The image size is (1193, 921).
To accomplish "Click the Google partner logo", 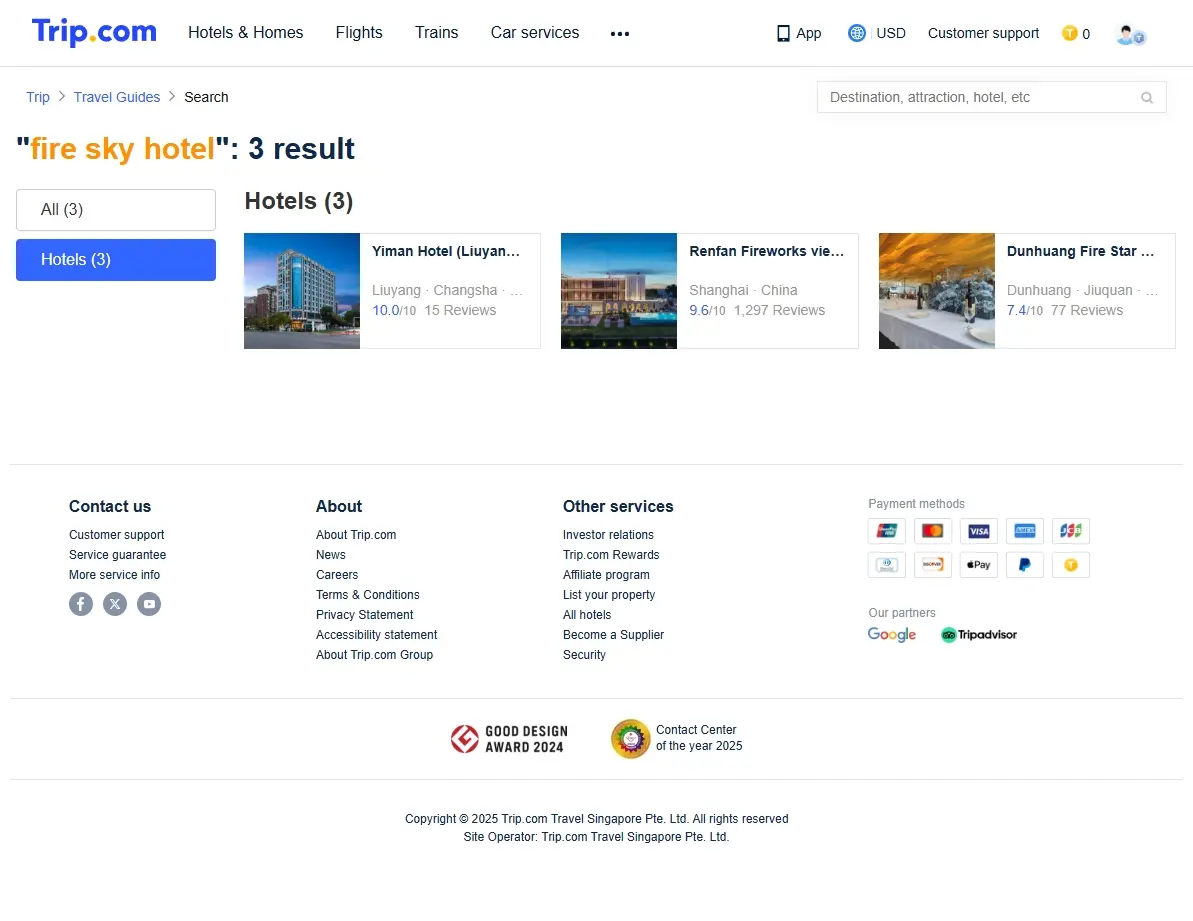I will click(x=892, y=634).
